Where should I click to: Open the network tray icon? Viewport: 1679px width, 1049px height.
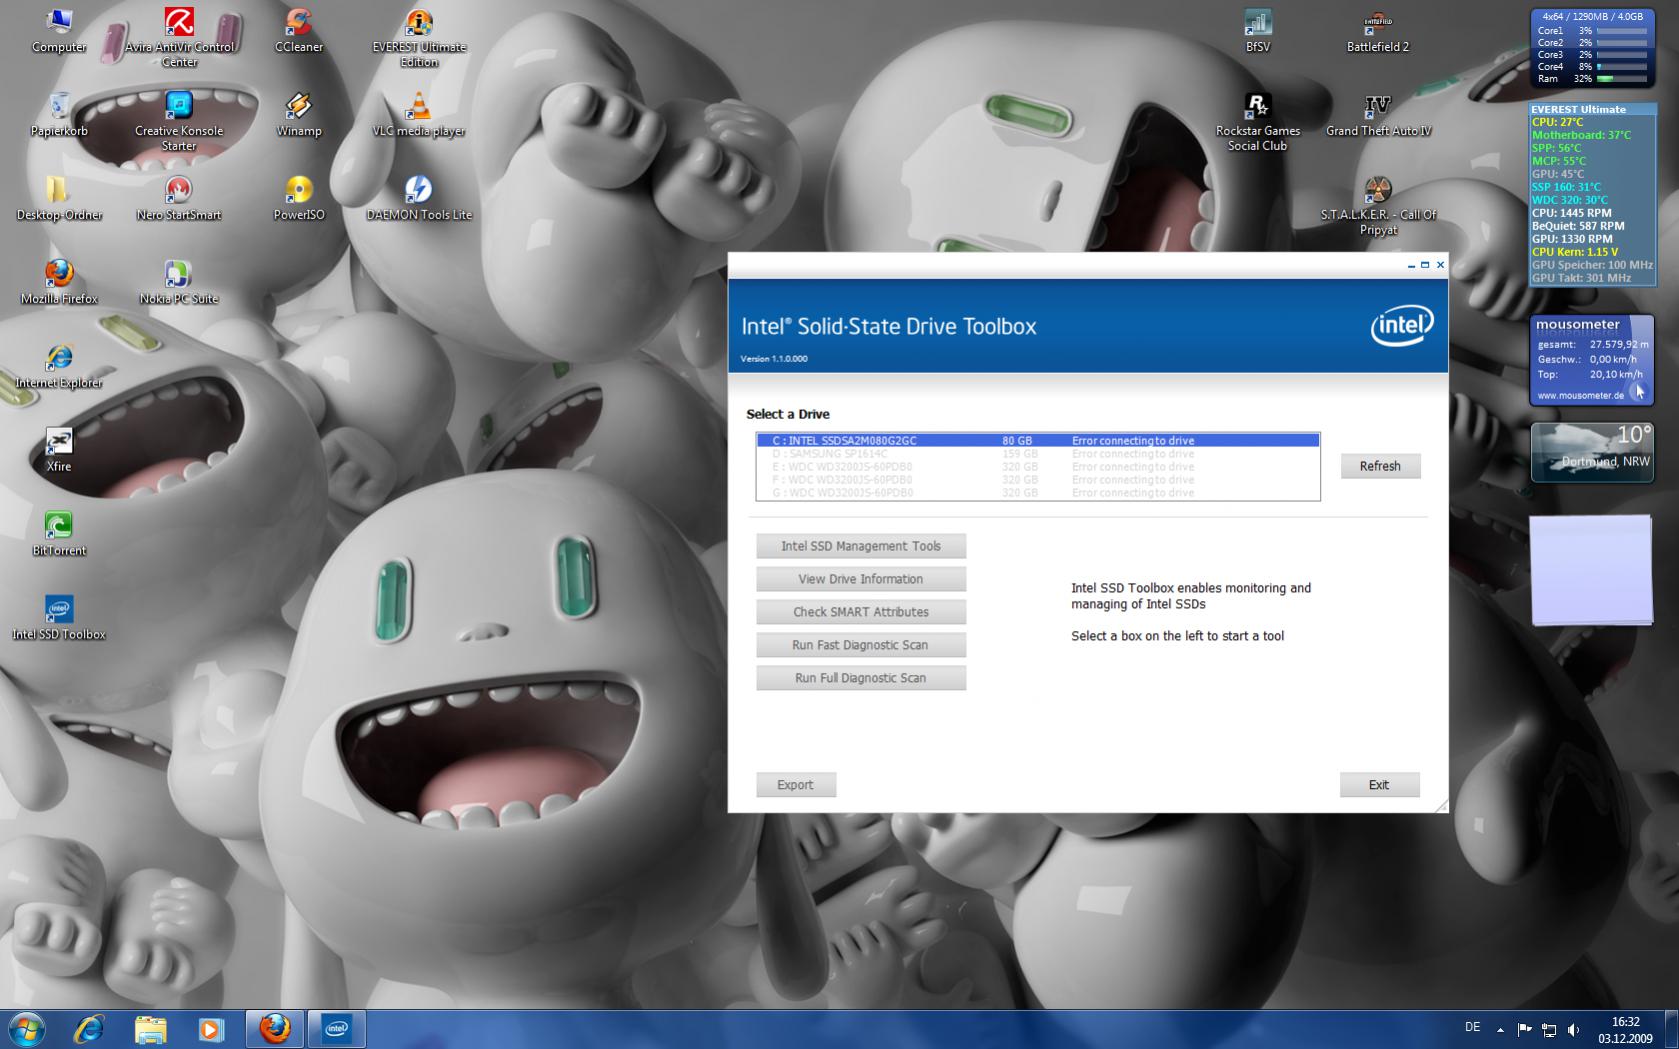[x=1548, y=1028]
